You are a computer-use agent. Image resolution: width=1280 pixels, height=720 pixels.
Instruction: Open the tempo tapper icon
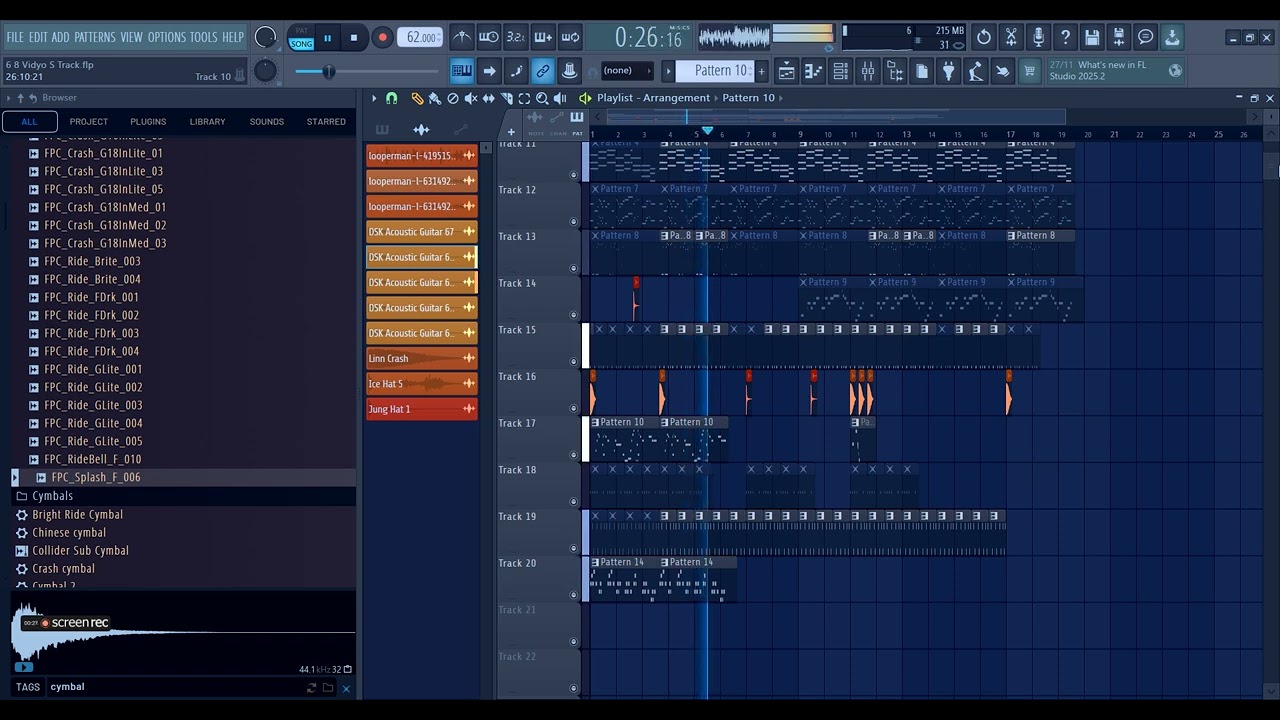tap(976, 71)
